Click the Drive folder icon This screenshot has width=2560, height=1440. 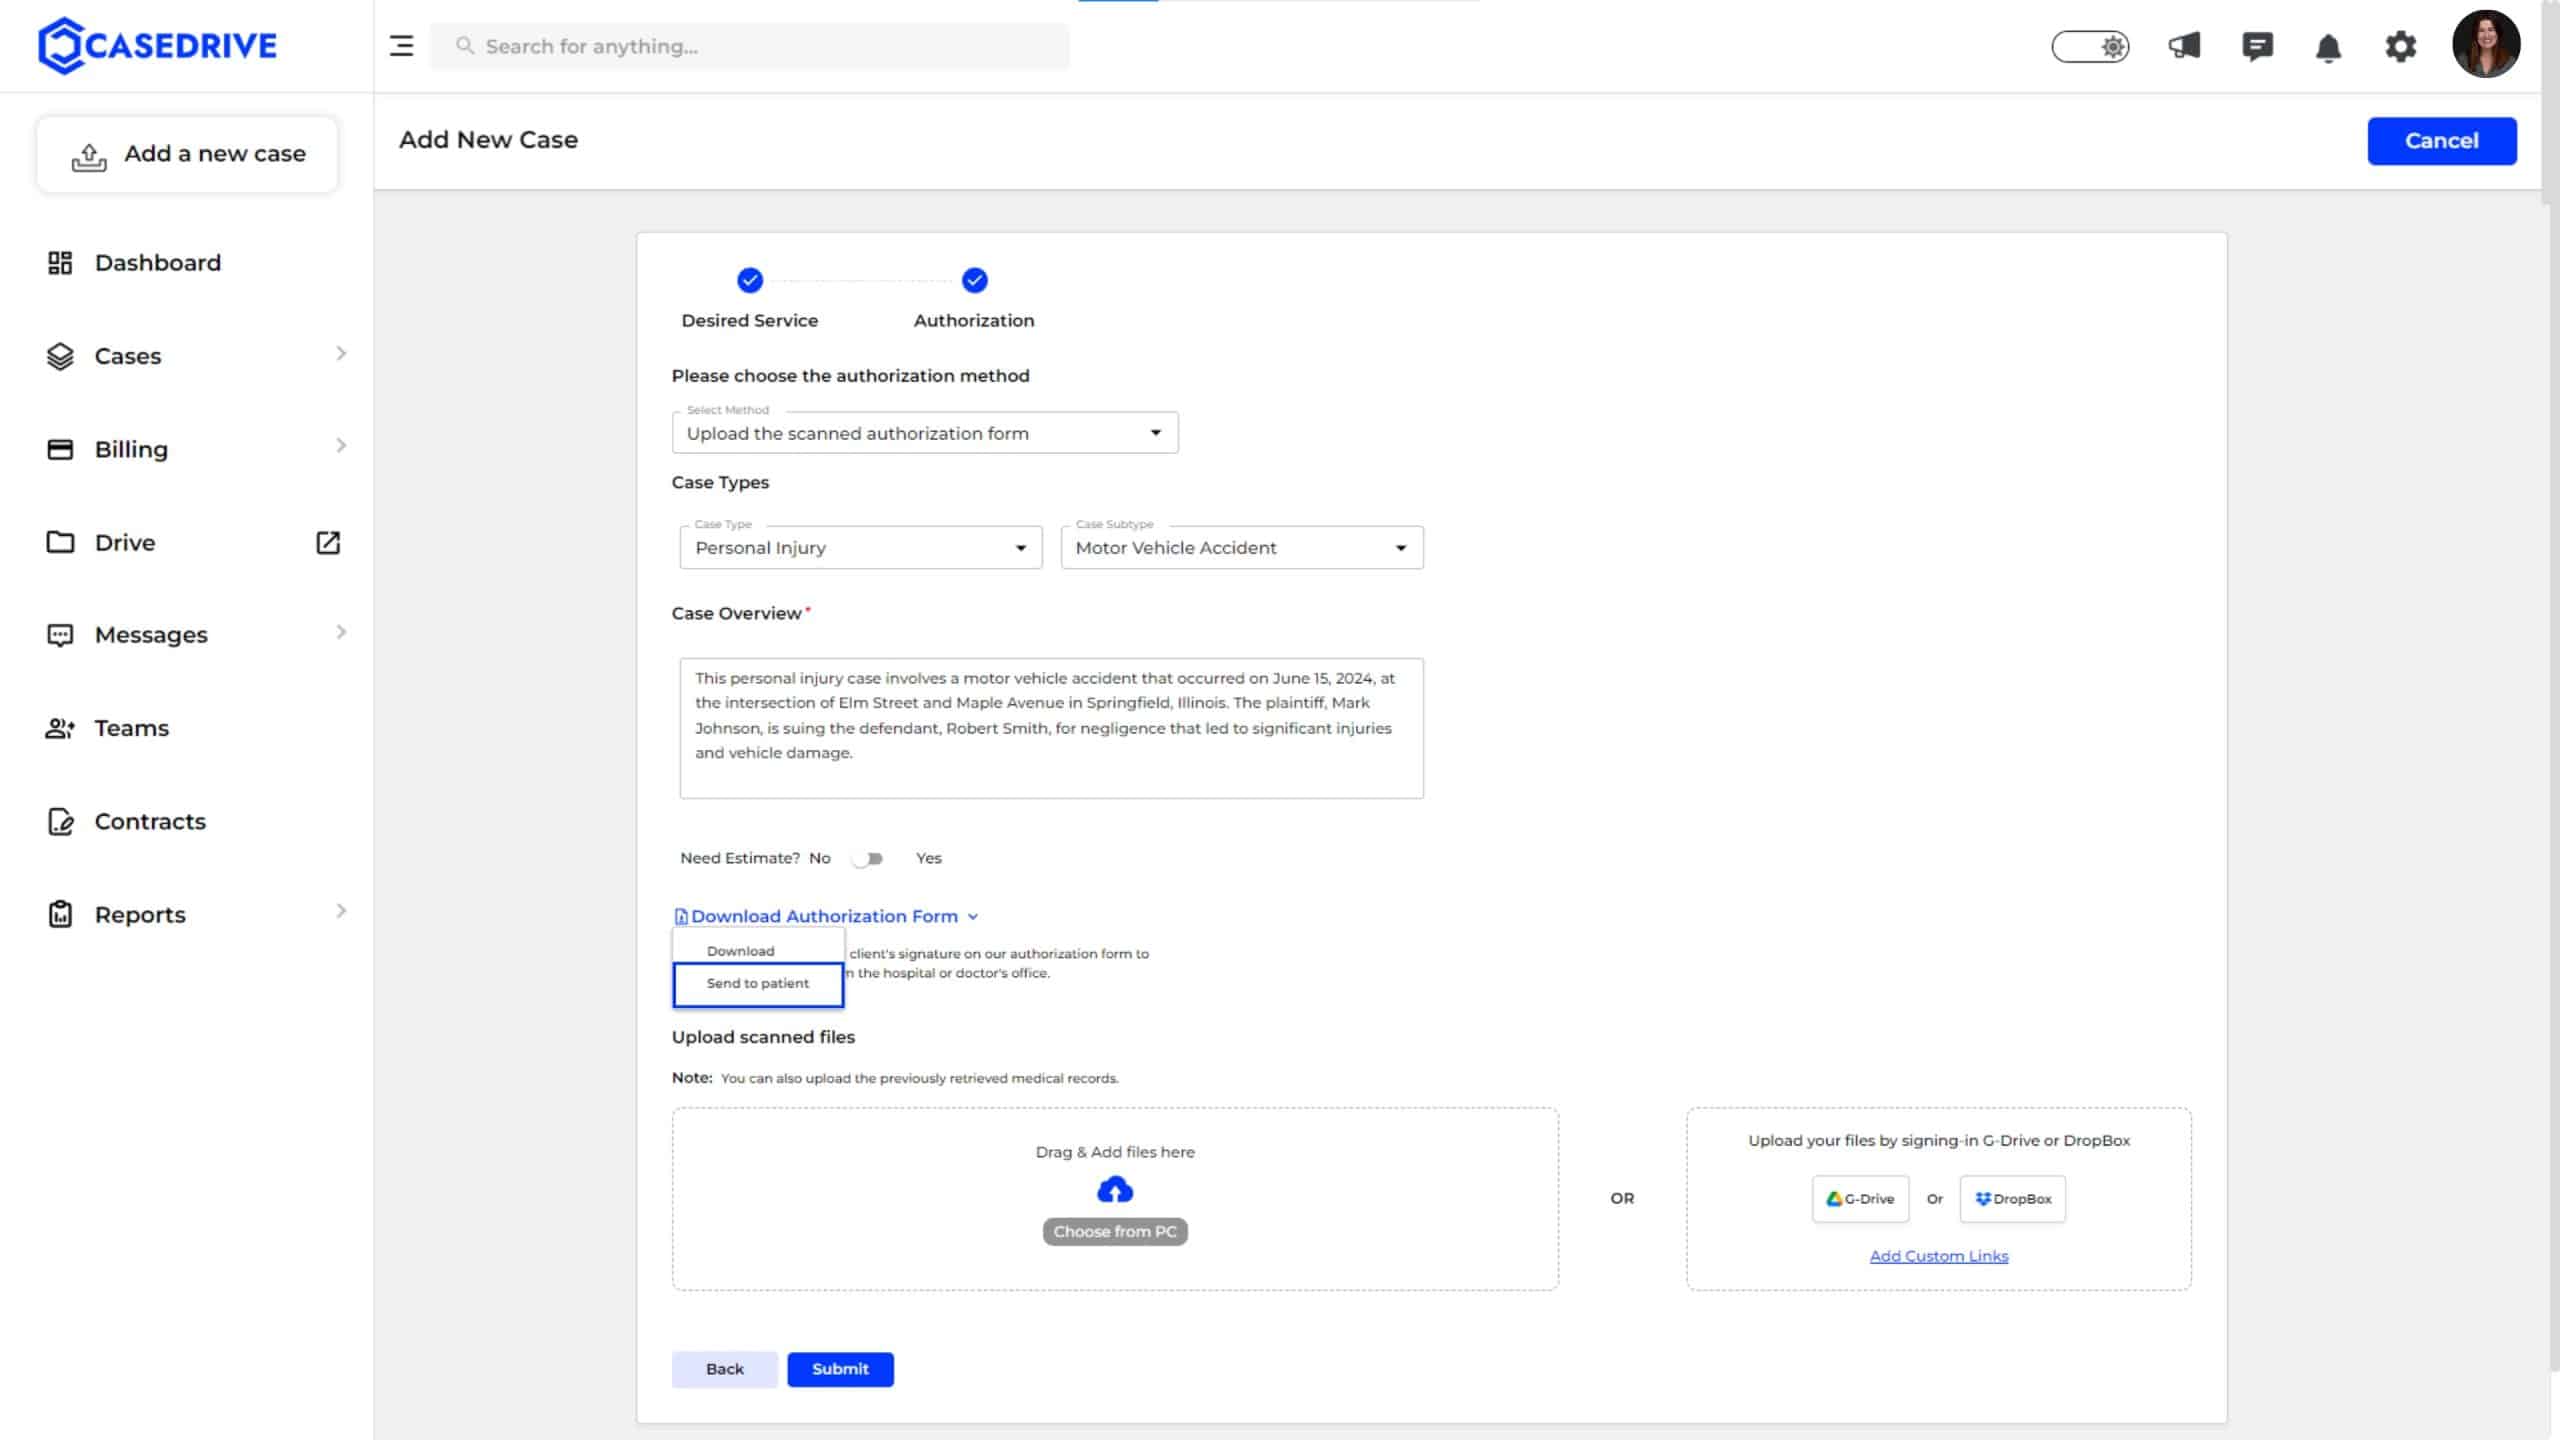pyautogui.click(x=60, y=542)
